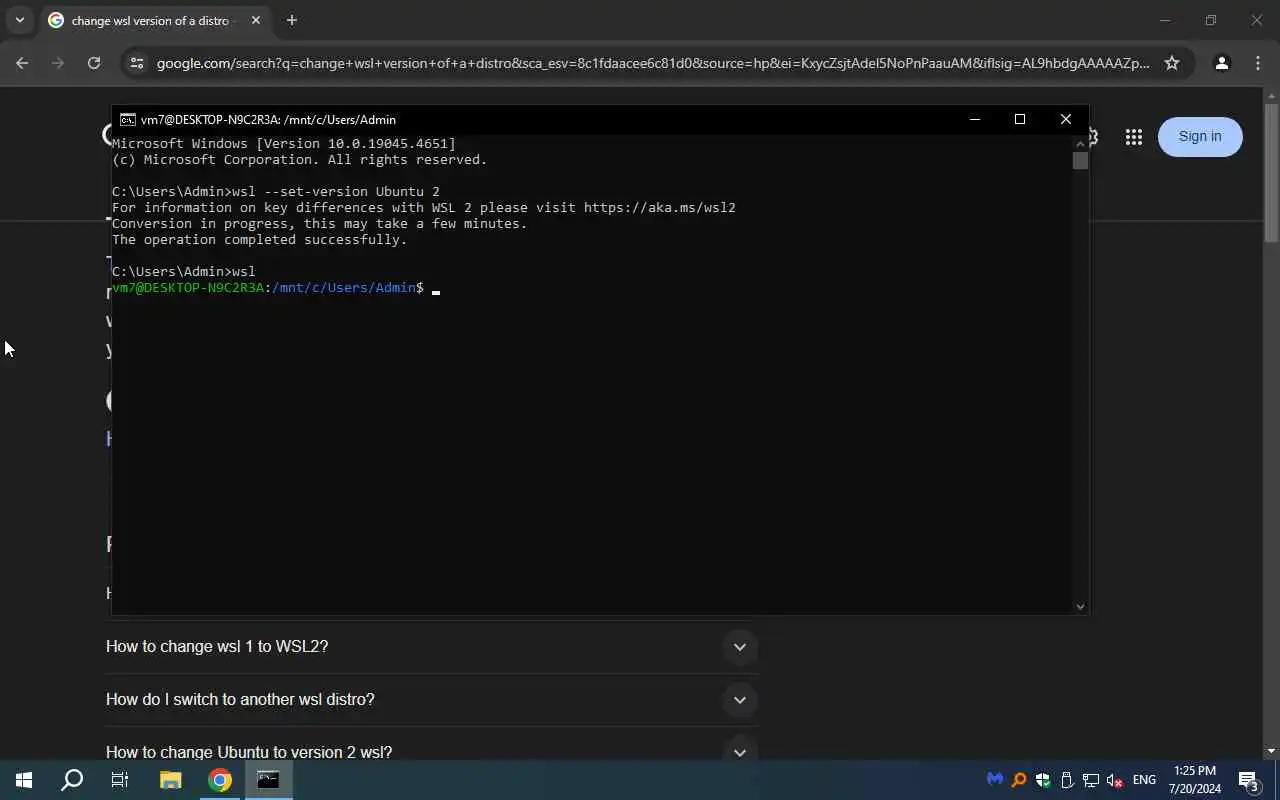Click 'Conversion in progress' terminal line

[x=320, y=224]
